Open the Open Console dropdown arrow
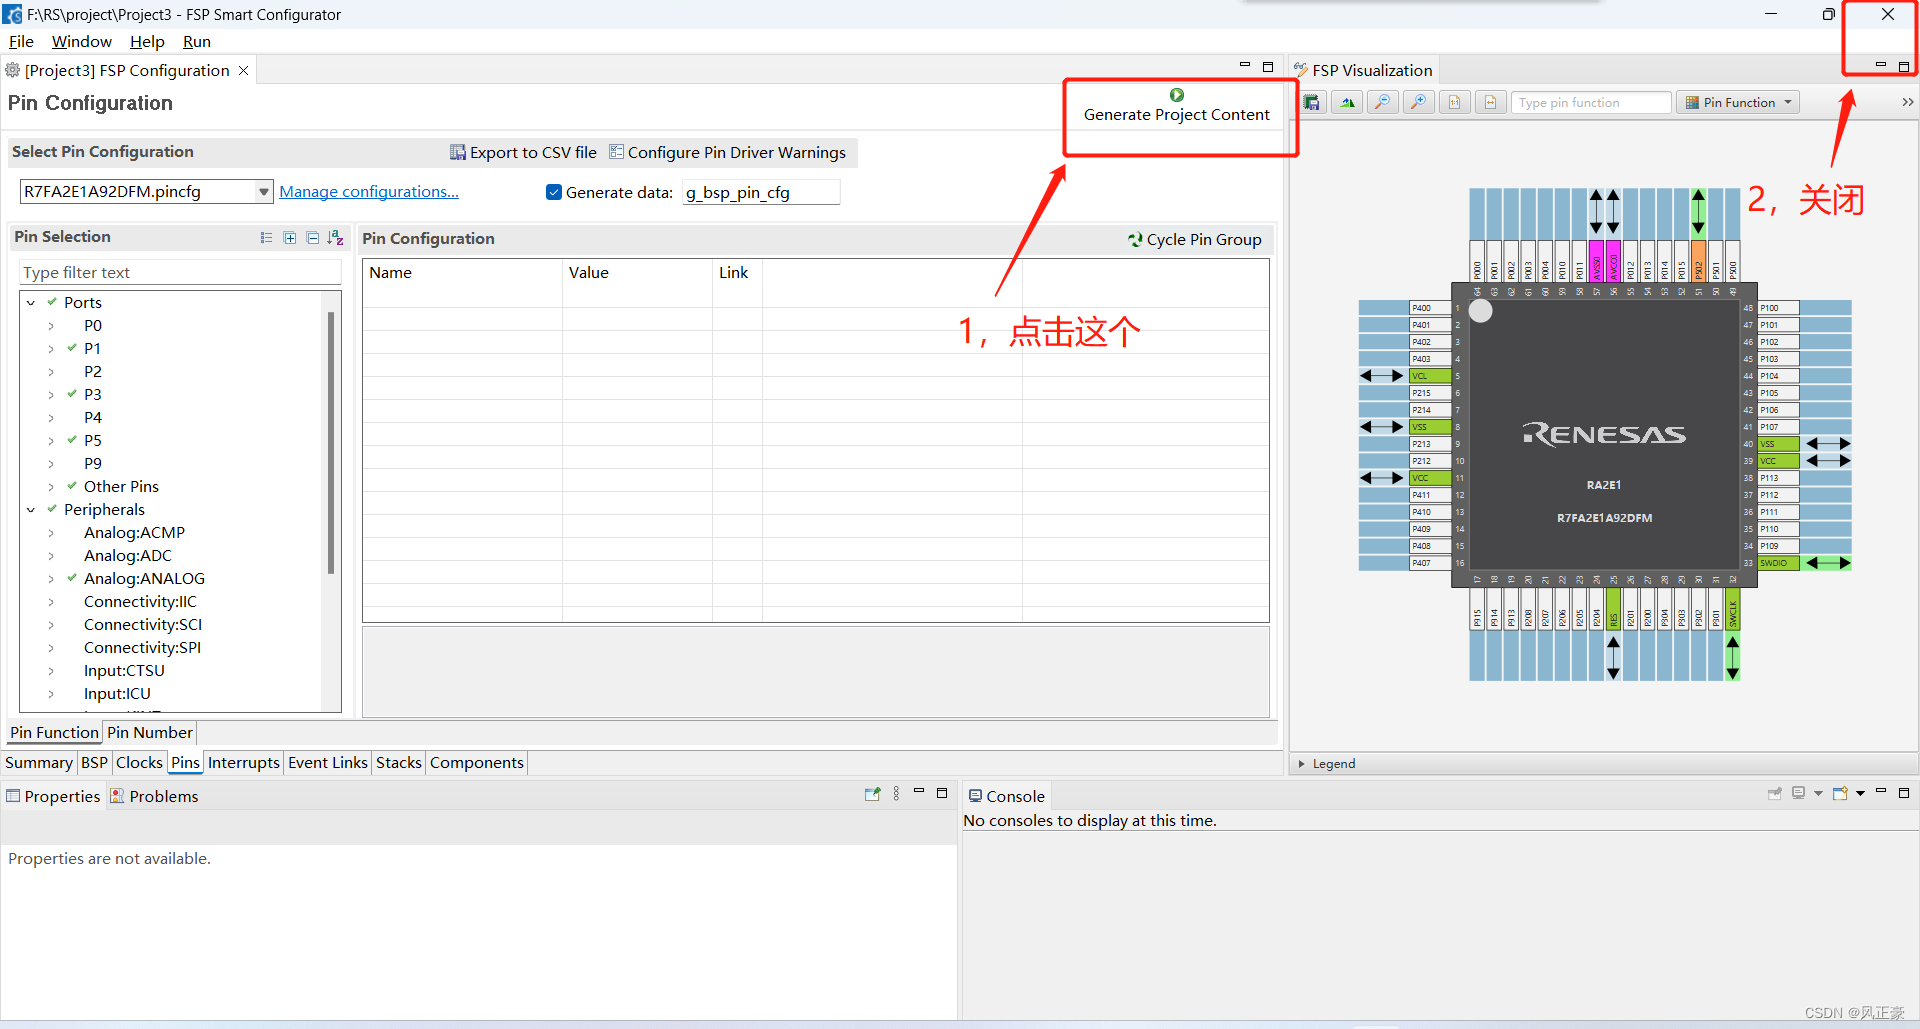 click(1860, 794)
